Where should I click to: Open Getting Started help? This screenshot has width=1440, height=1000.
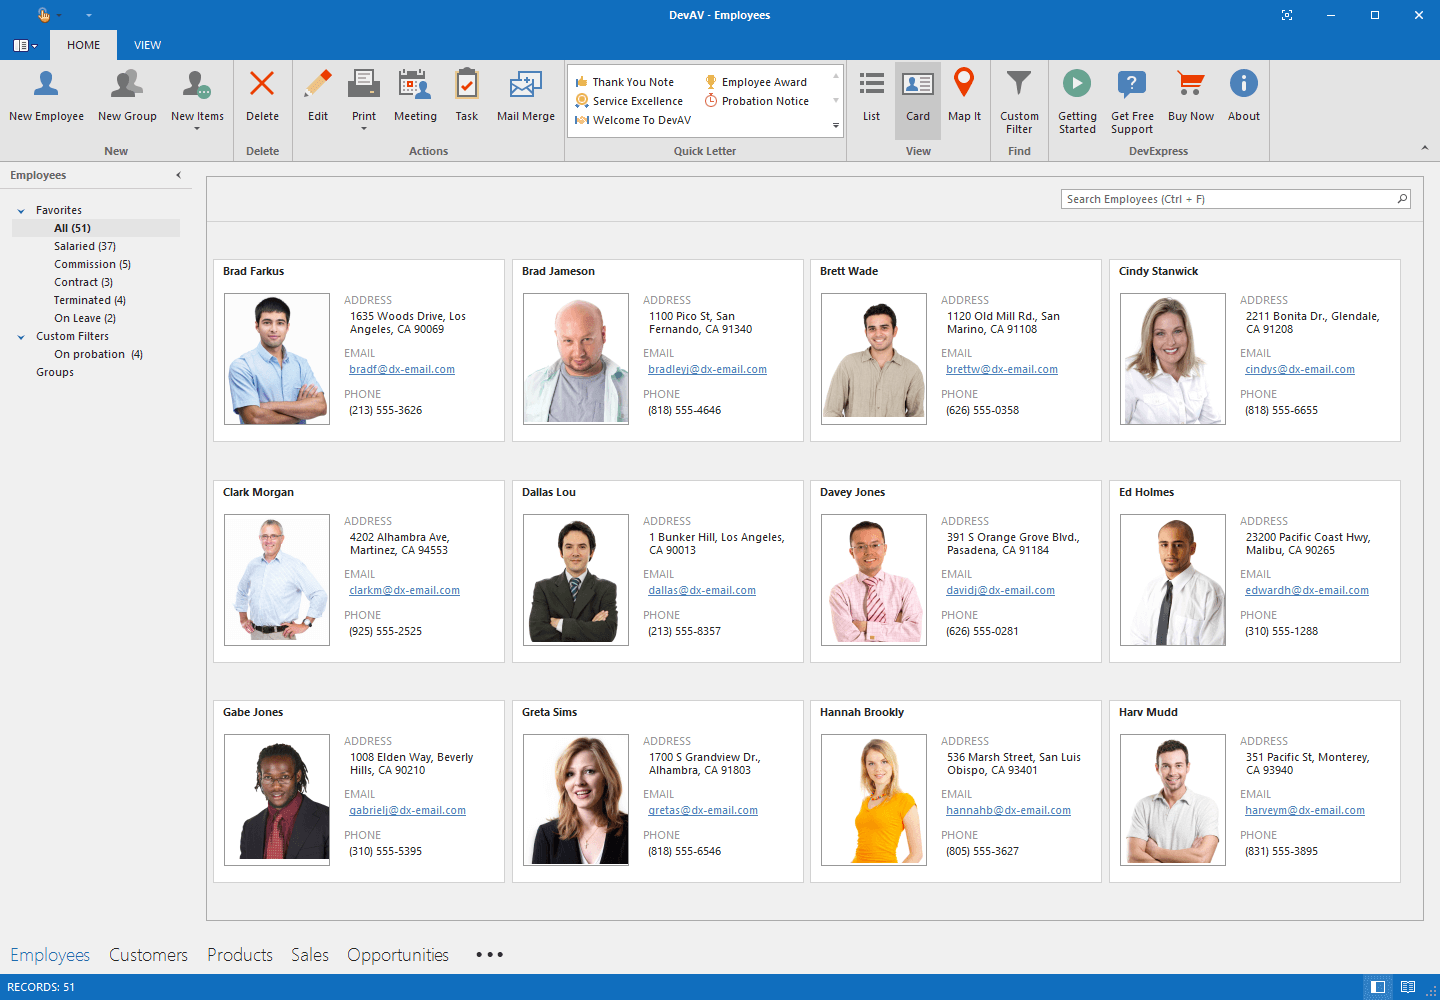point(1077,97)
